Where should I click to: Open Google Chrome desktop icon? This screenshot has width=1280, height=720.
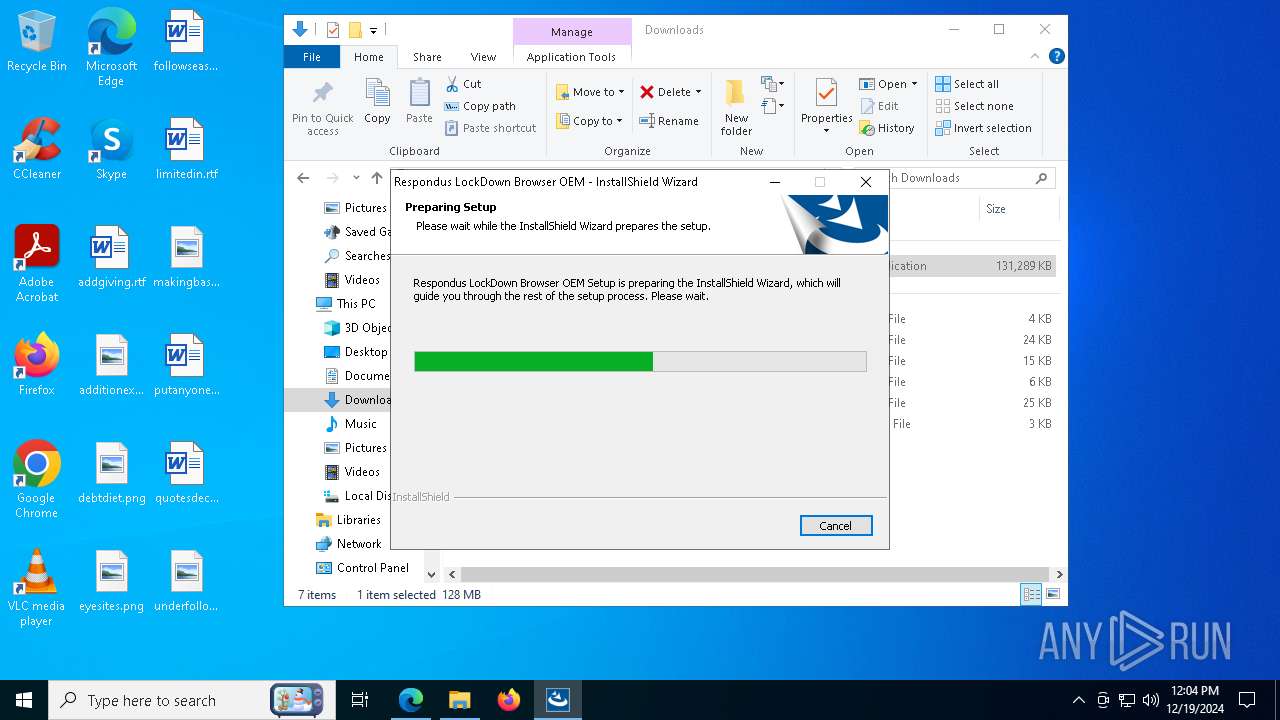(37, 480)
